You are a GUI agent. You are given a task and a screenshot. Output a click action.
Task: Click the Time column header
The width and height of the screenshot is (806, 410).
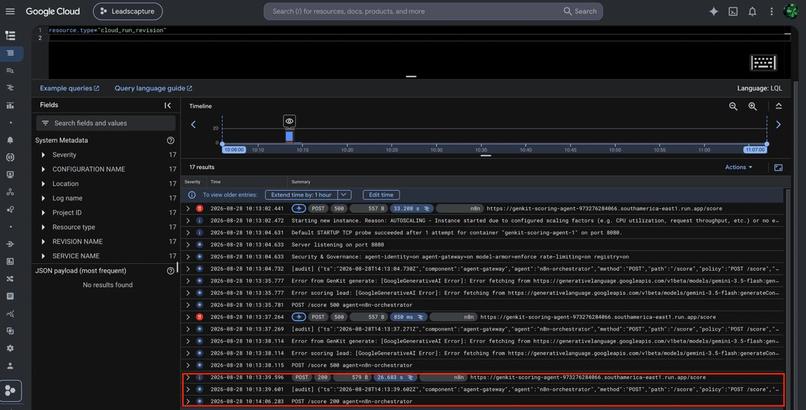215,182
